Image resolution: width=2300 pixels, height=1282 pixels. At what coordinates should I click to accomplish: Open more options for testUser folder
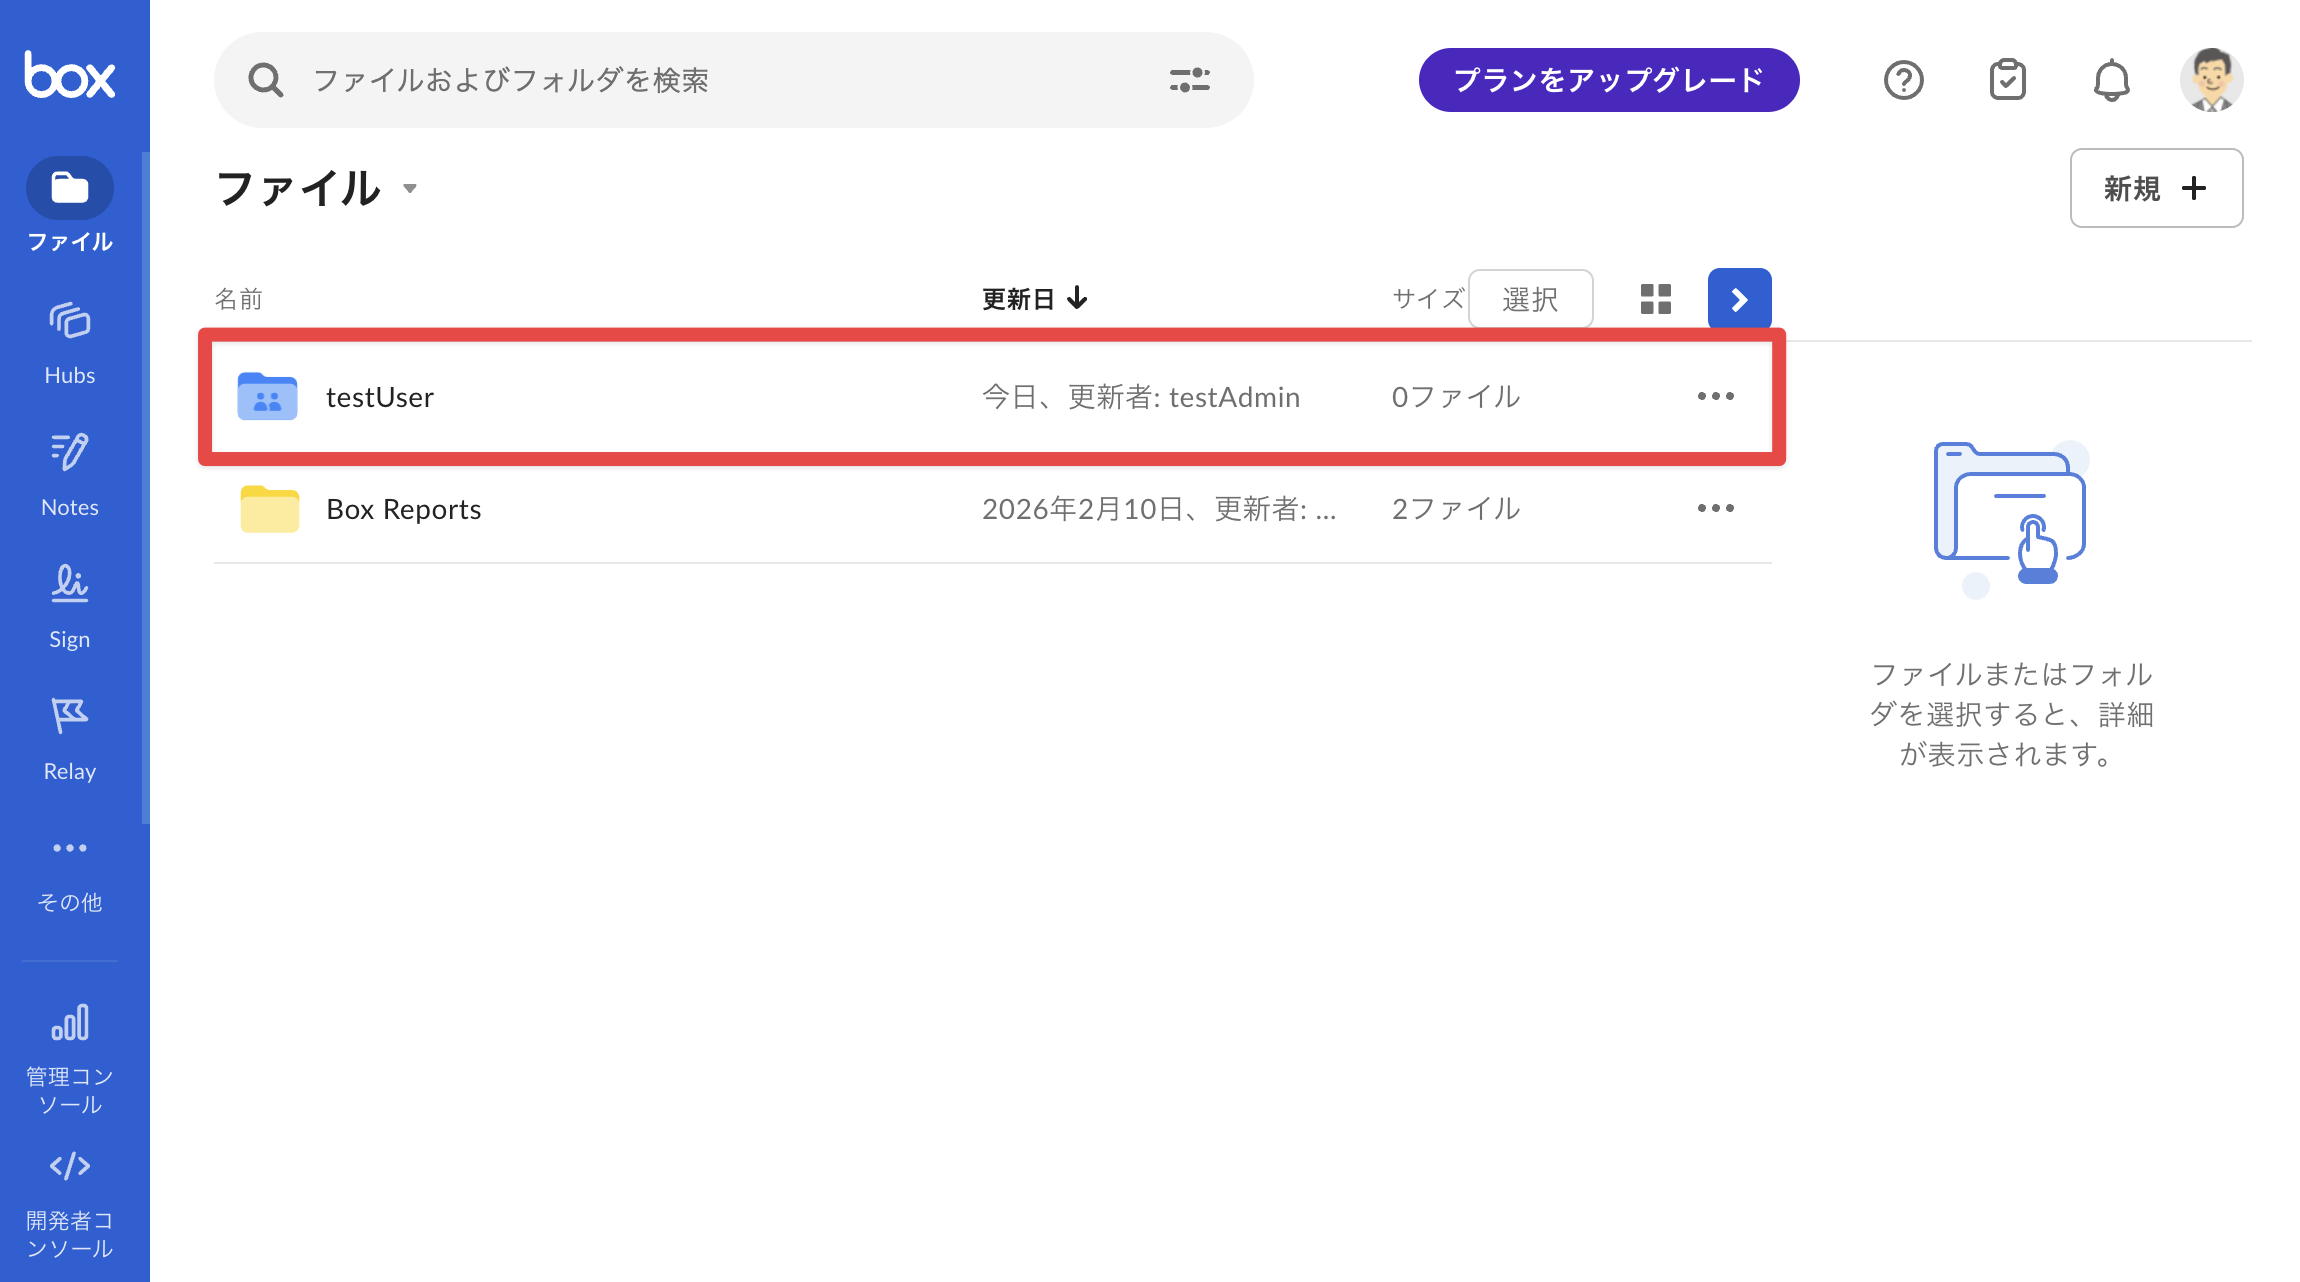tap(1716, 397)
